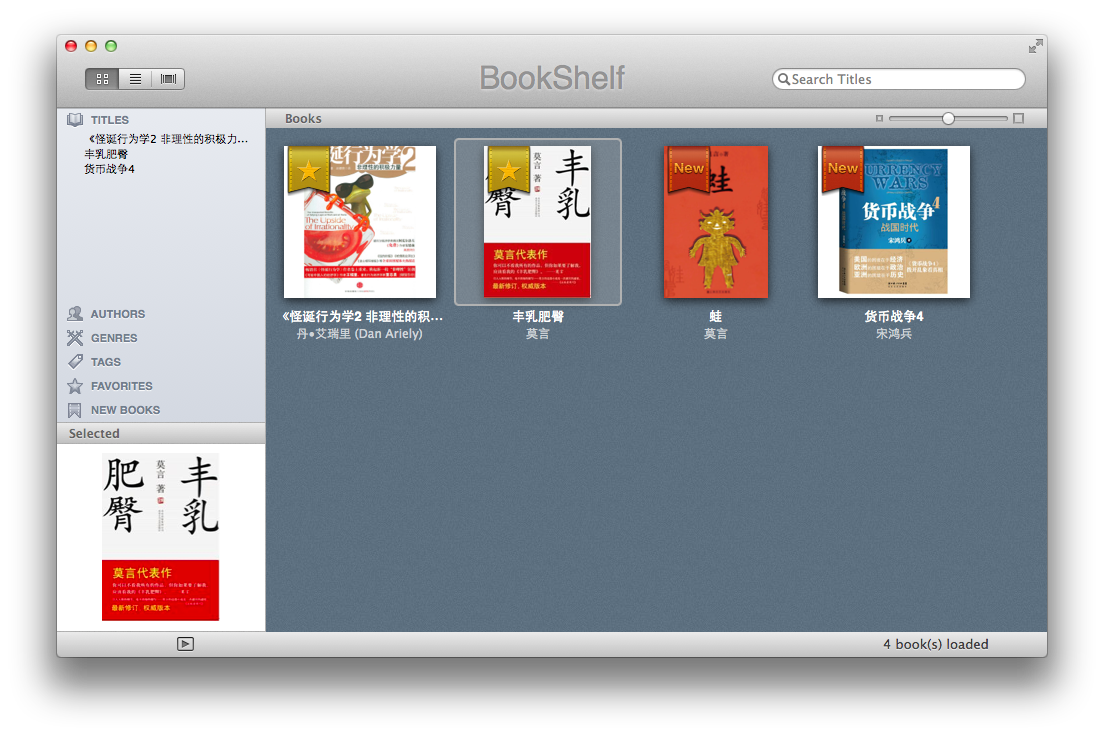Click the 4 book(s) loaded status
Viewport: 1104px width, 736px height.
936,644
